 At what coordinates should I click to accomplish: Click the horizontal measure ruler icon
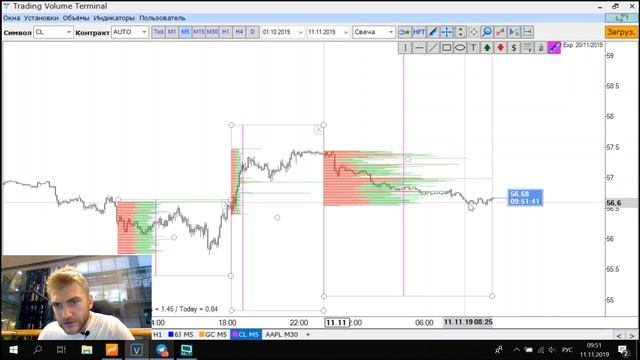pyautogui.click(x=527, y=32)
